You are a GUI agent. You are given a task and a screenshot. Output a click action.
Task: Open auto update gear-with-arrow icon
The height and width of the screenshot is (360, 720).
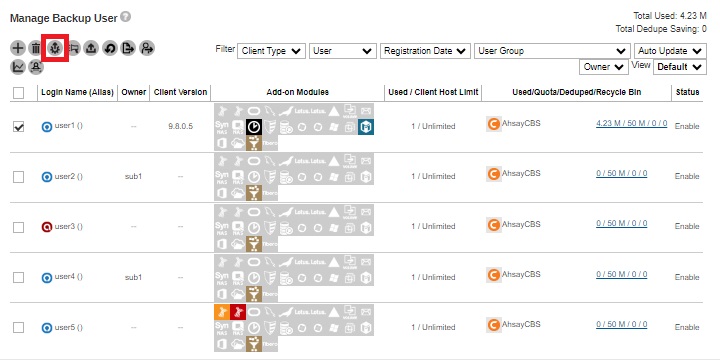[55, 48]
